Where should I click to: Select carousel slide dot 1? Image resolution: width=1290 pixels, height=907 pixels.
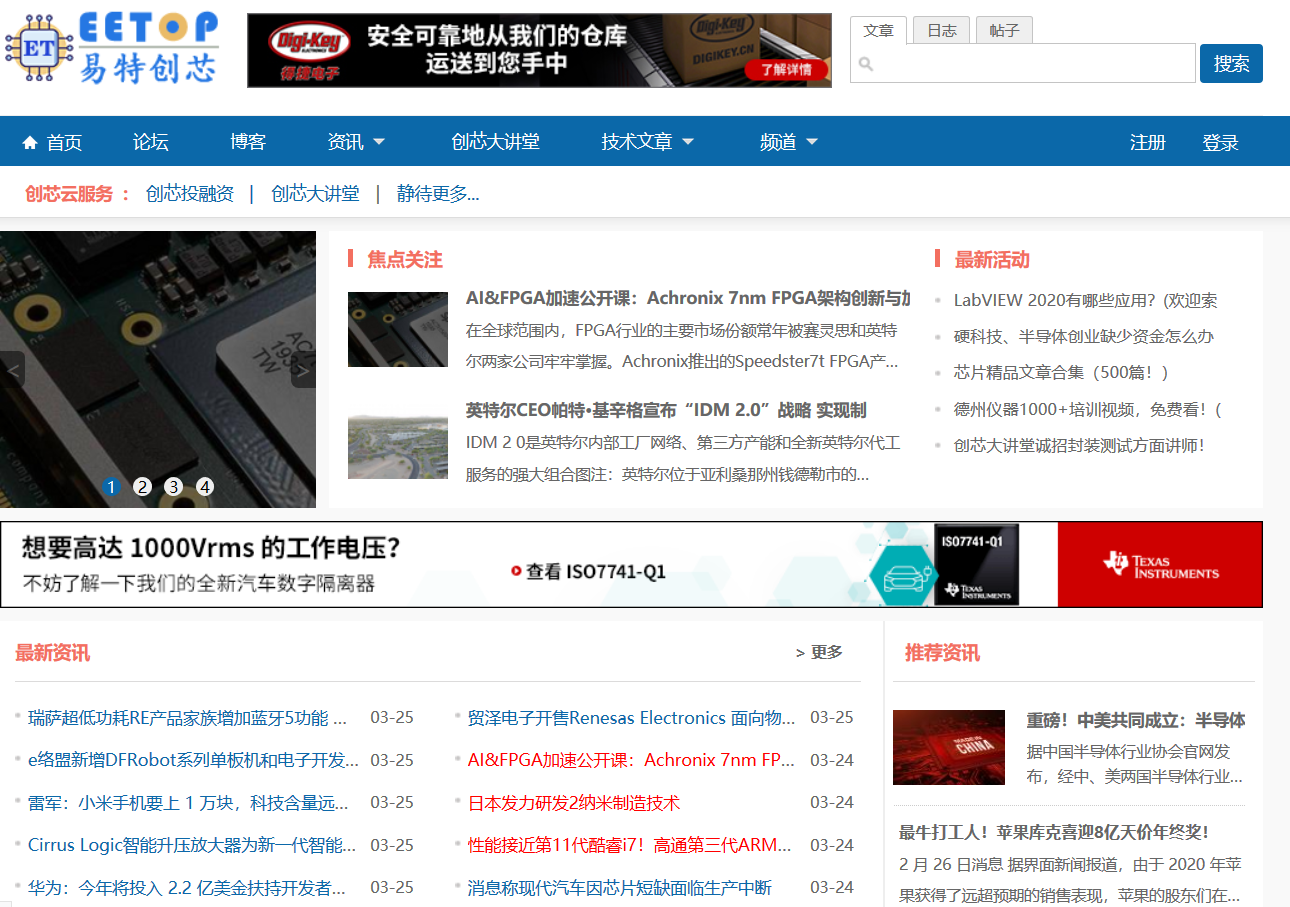pos(111,487)
